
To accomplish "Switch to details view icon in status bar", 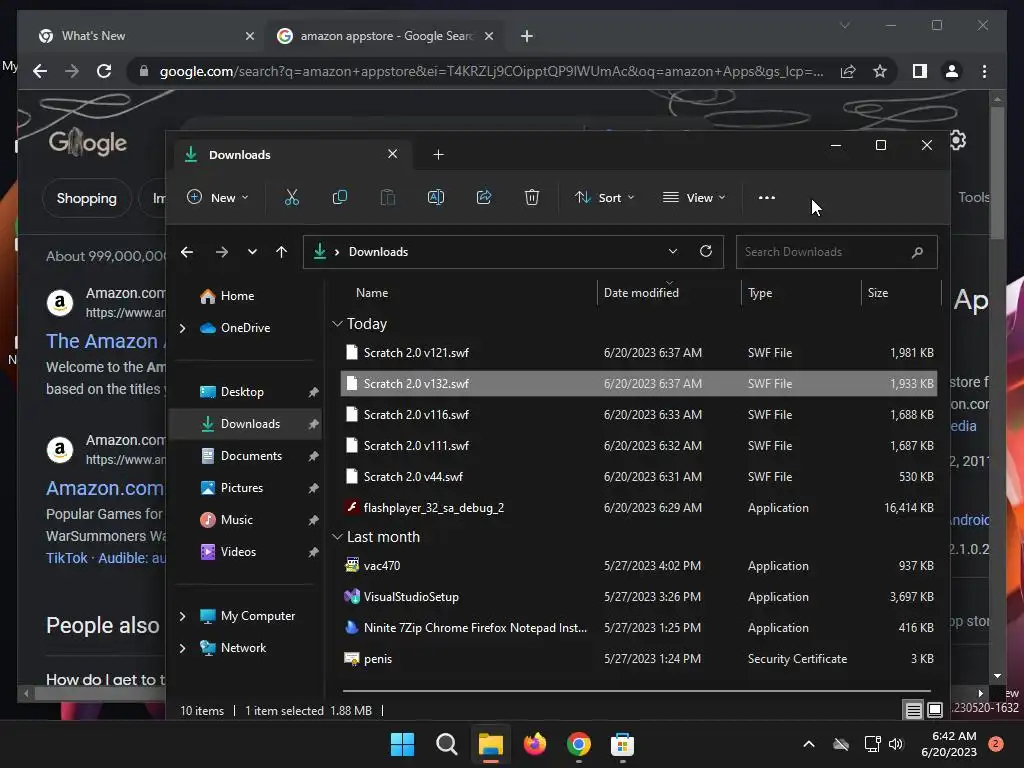I will (x=914, y=710).
